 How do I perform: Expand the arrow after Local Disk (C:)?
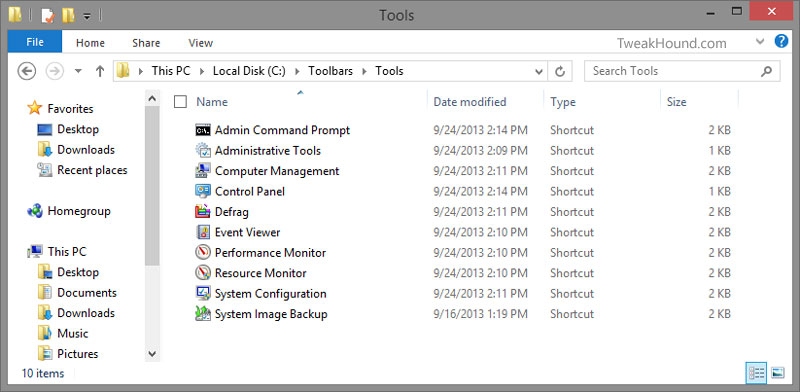click(297, 71)
